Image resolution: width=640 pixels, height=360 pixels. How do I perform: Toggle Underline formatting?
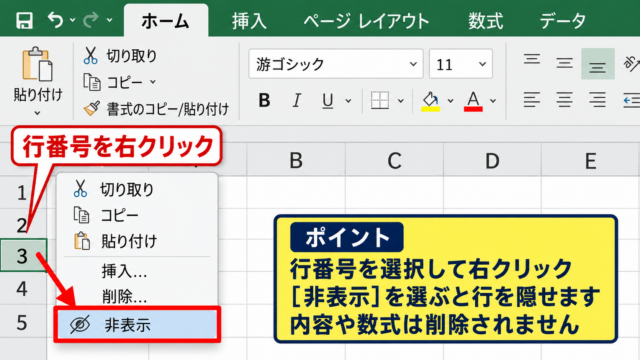[x=327, y=100]
